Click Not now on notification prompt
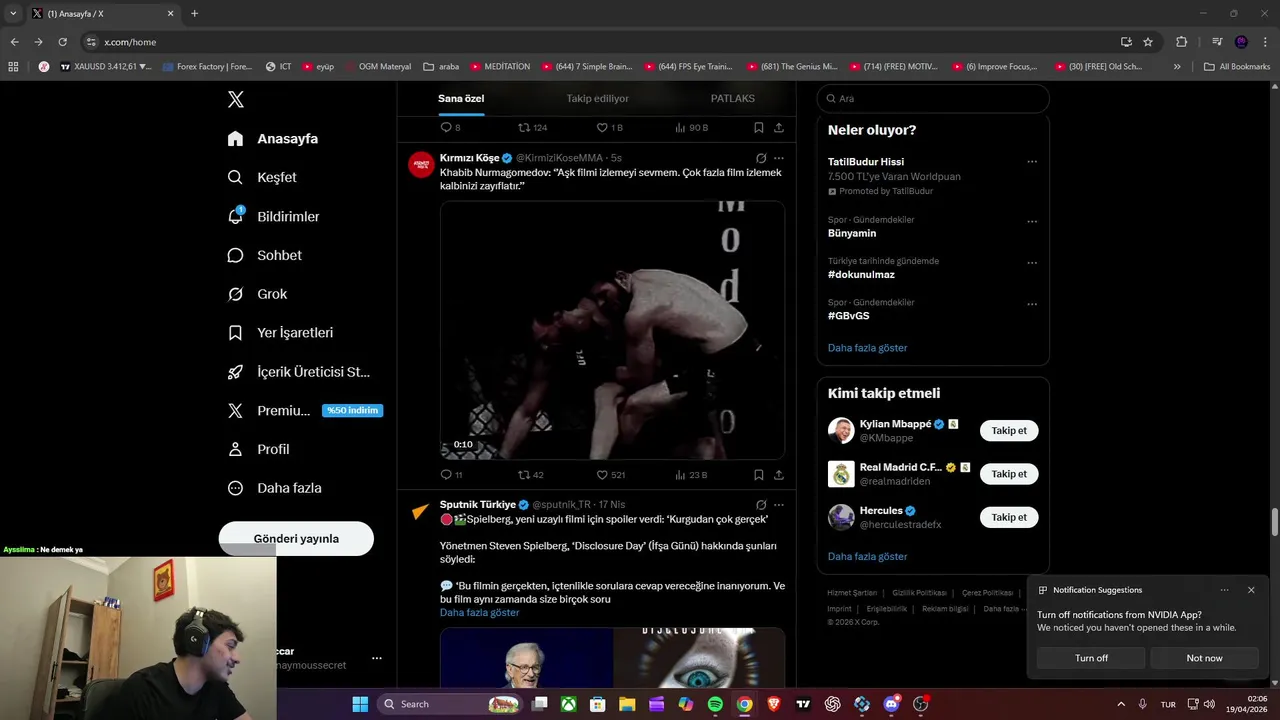Screen dimensions: 1280x720 1204,658
